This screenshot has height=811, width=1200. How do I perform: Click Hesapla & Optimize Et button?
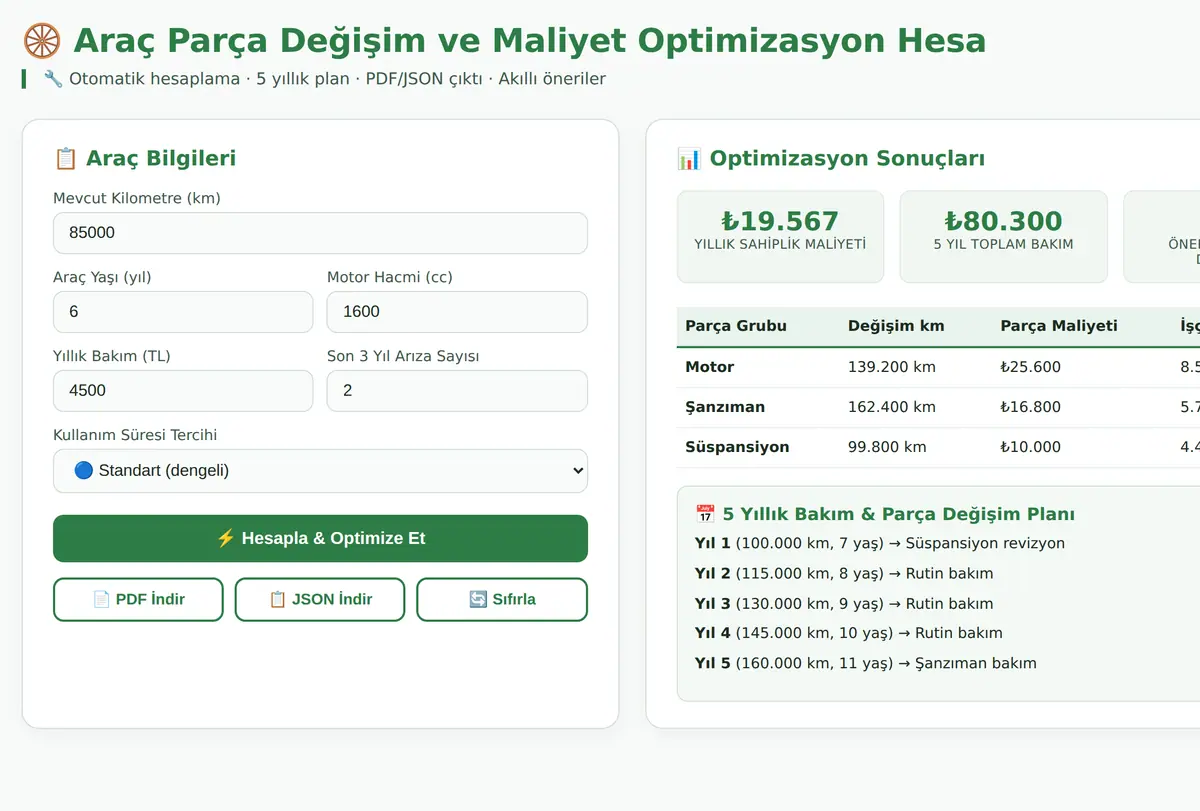click(x=320, y=538)
